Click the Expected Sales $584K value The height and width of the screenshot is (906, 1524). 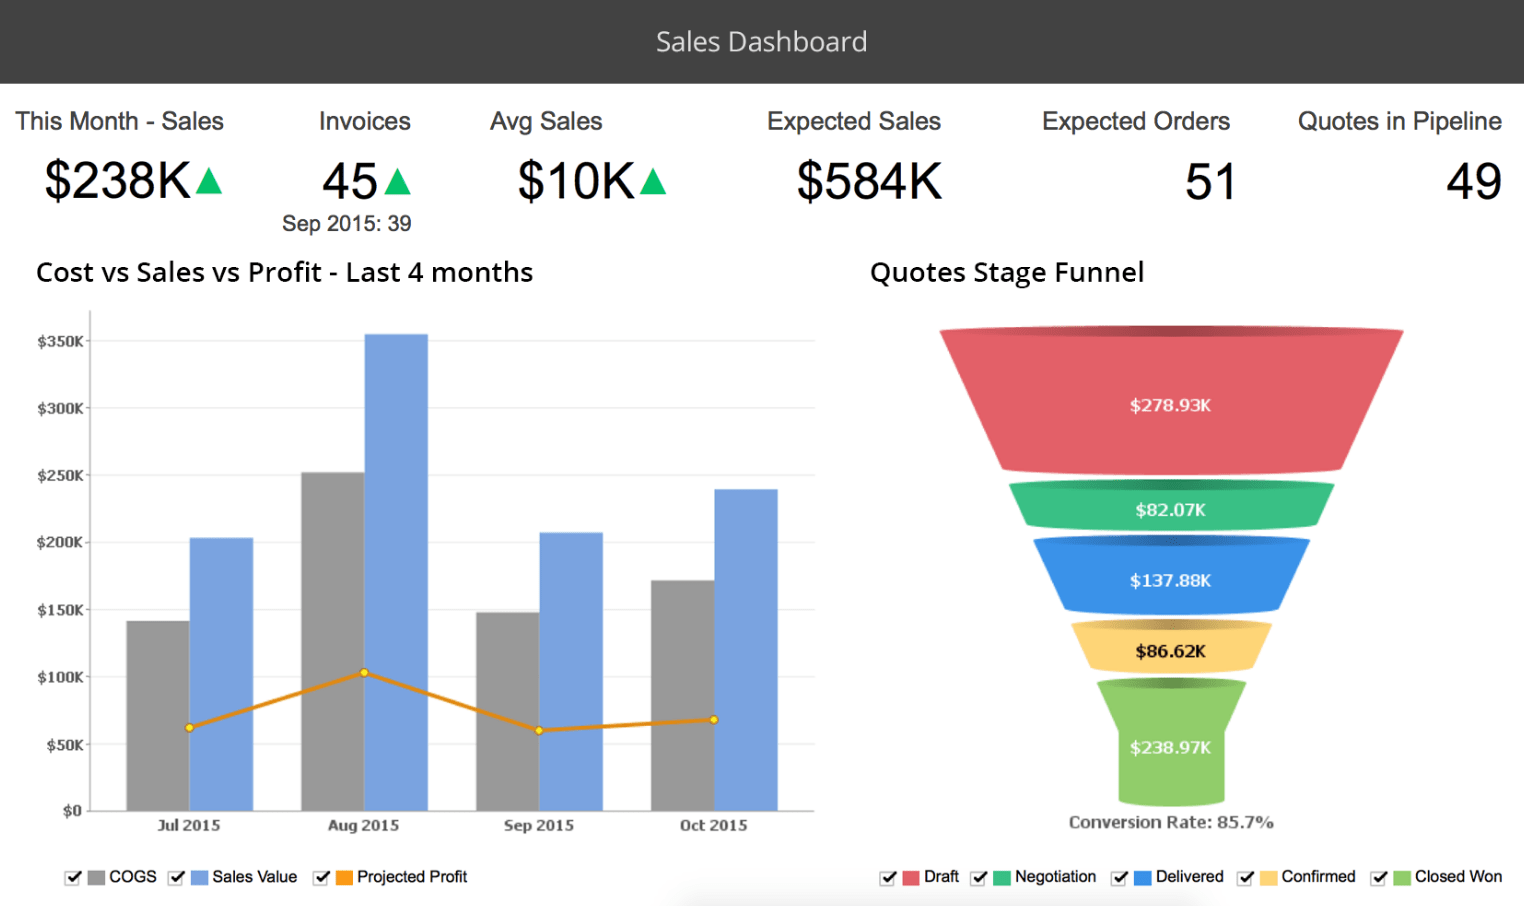[x=869, y=182]
